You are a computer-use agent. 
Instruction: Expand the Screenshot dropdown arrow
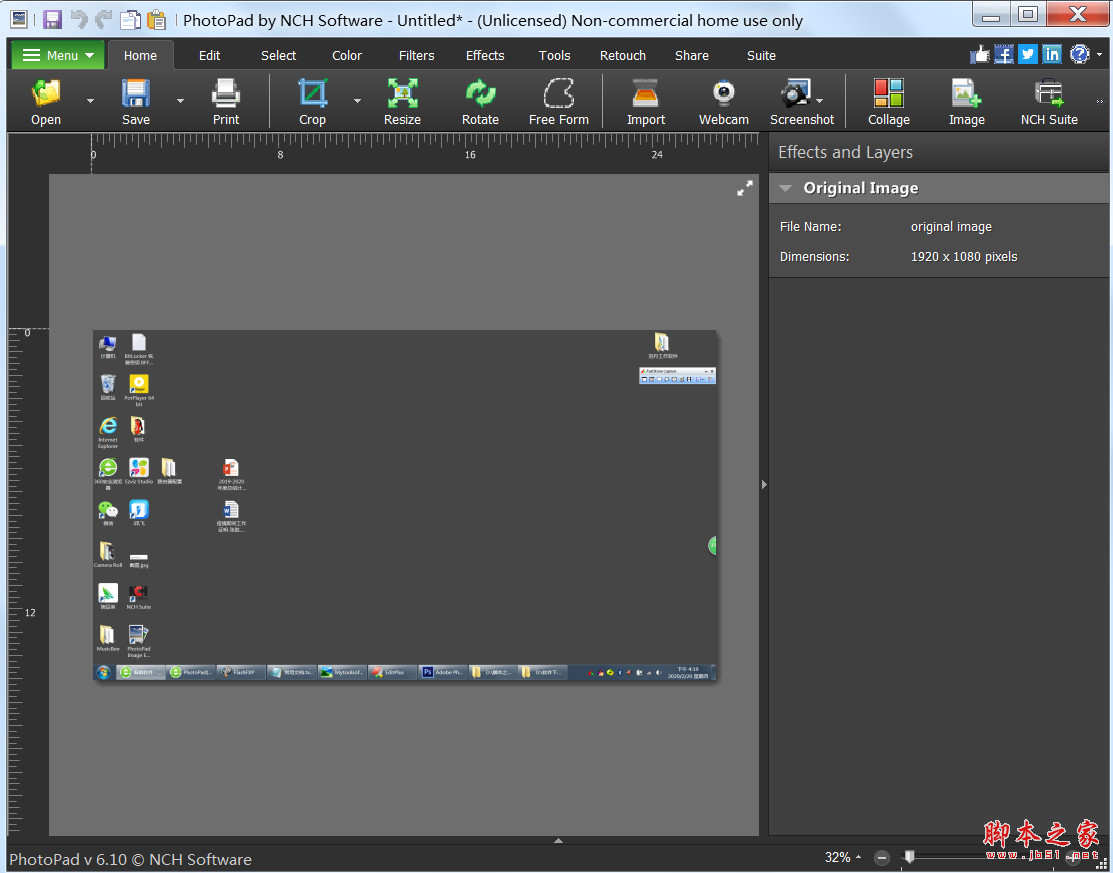coord(820,101)
